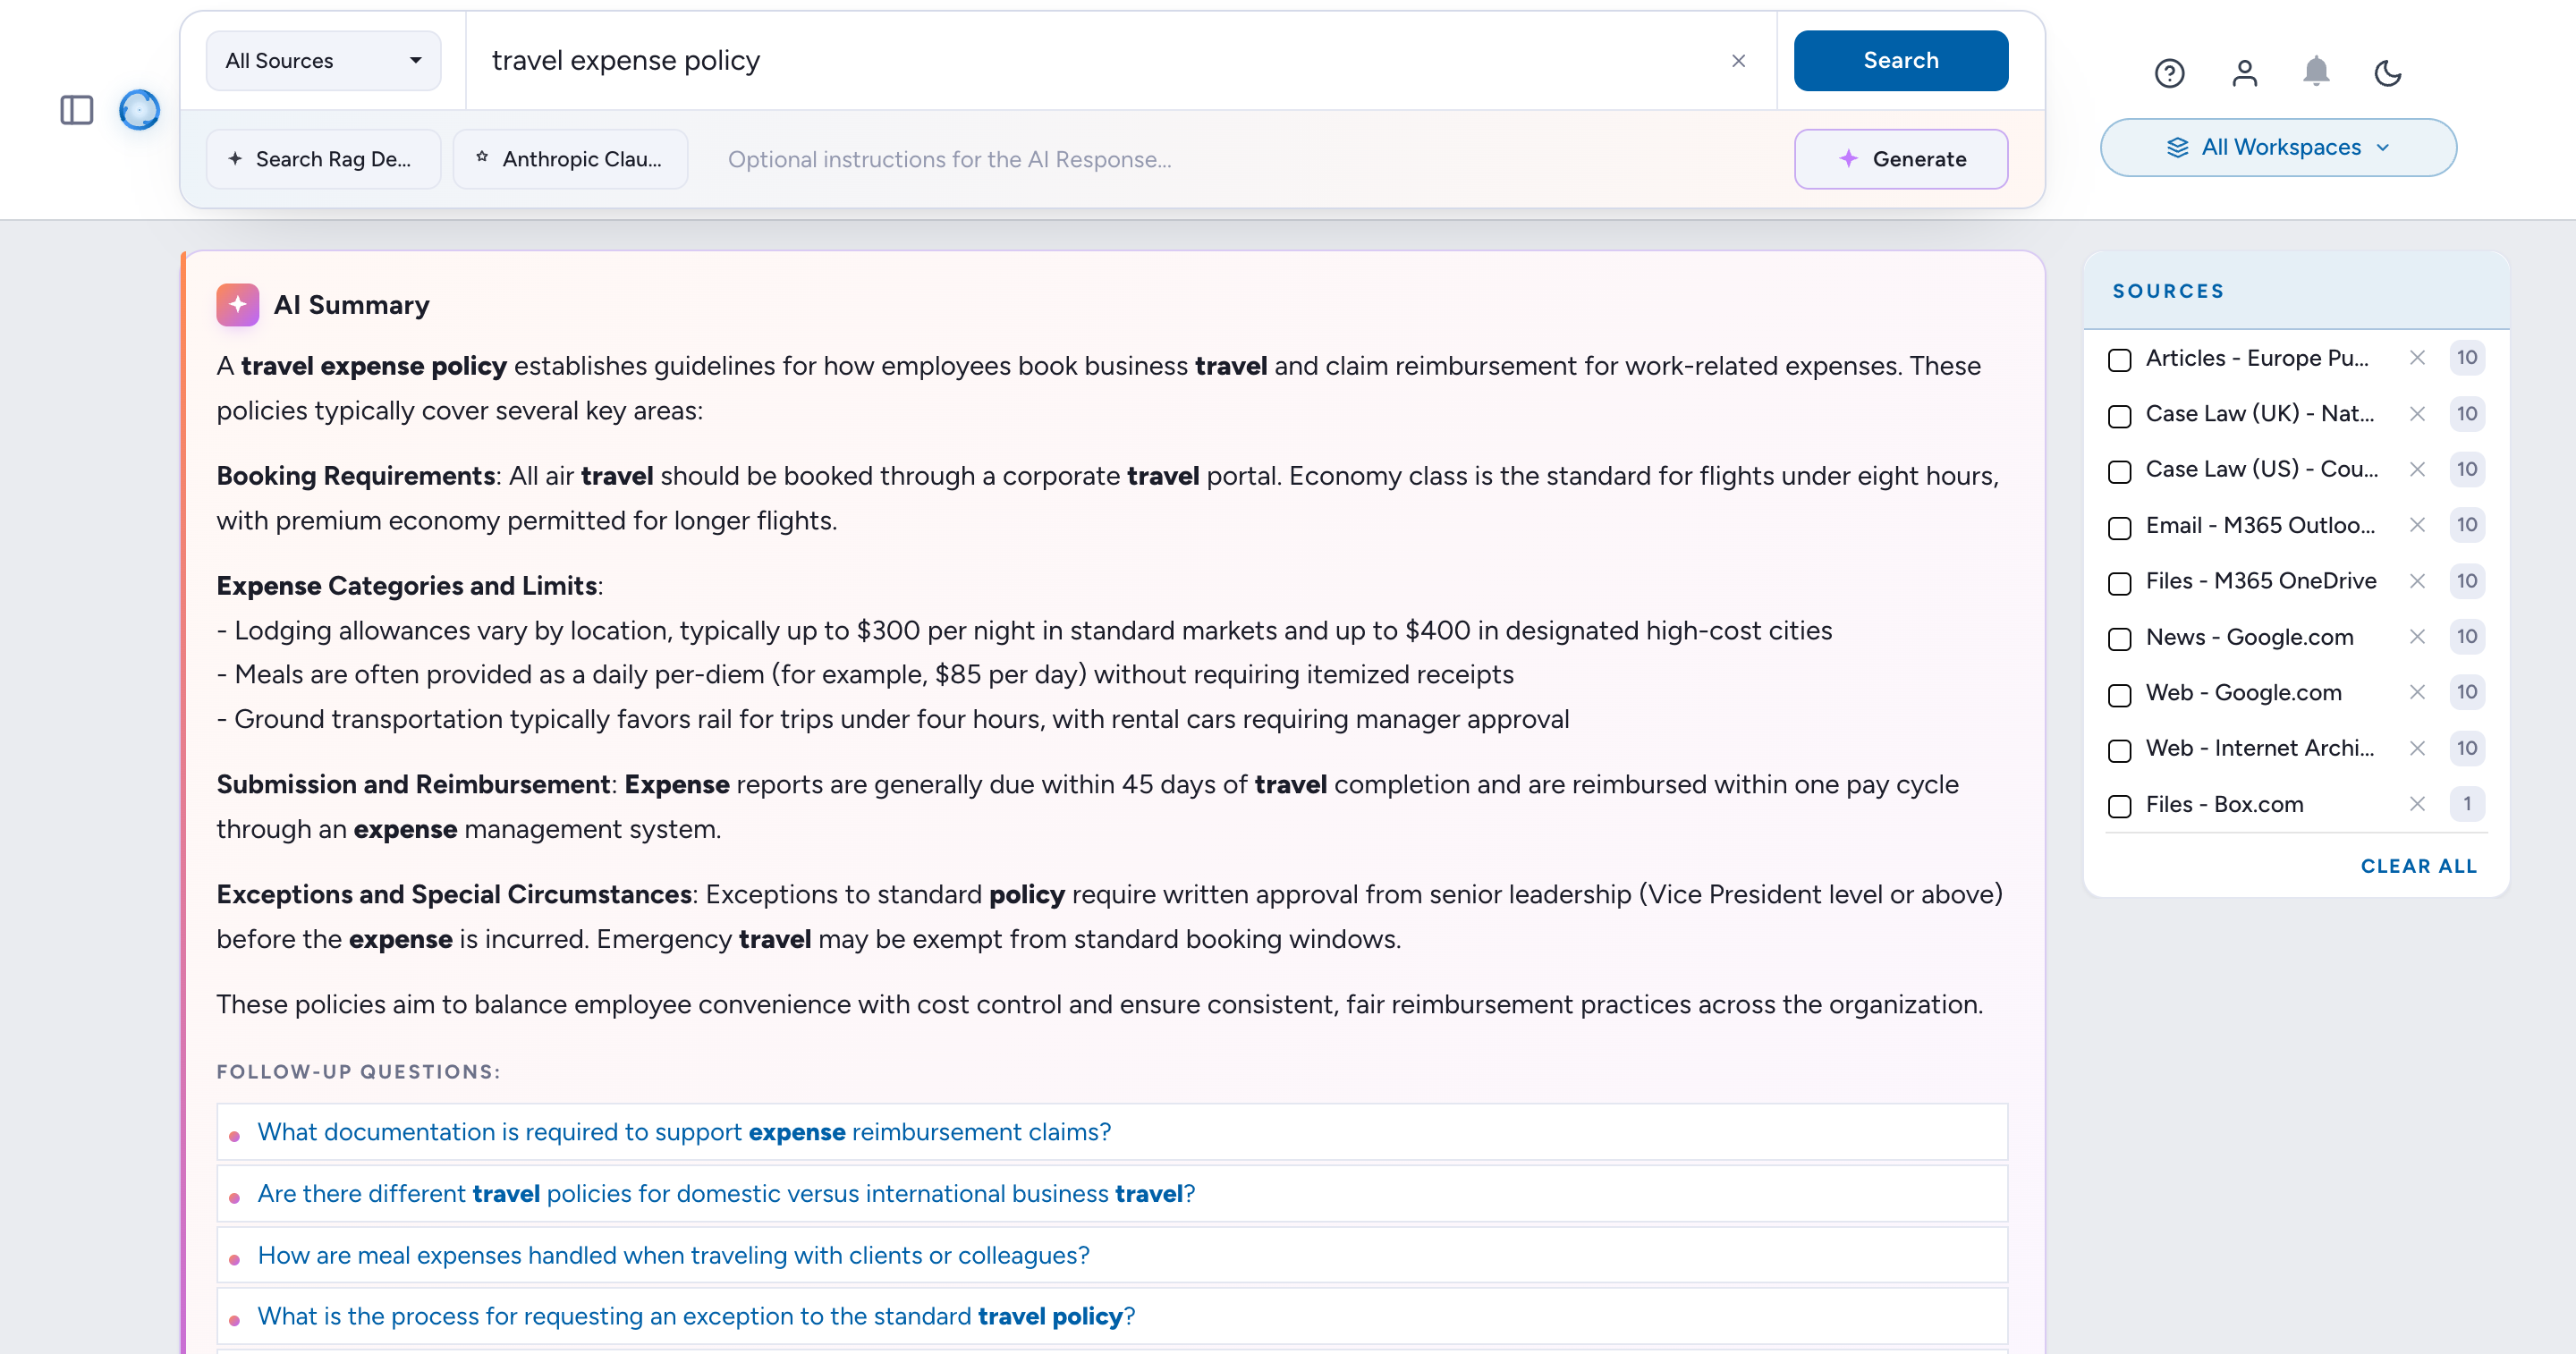The height and width of the screenshot is (1354, 2576).
Task: Check the Articles - Europe Pu... source checkbox
Action: coord(2120,360)
